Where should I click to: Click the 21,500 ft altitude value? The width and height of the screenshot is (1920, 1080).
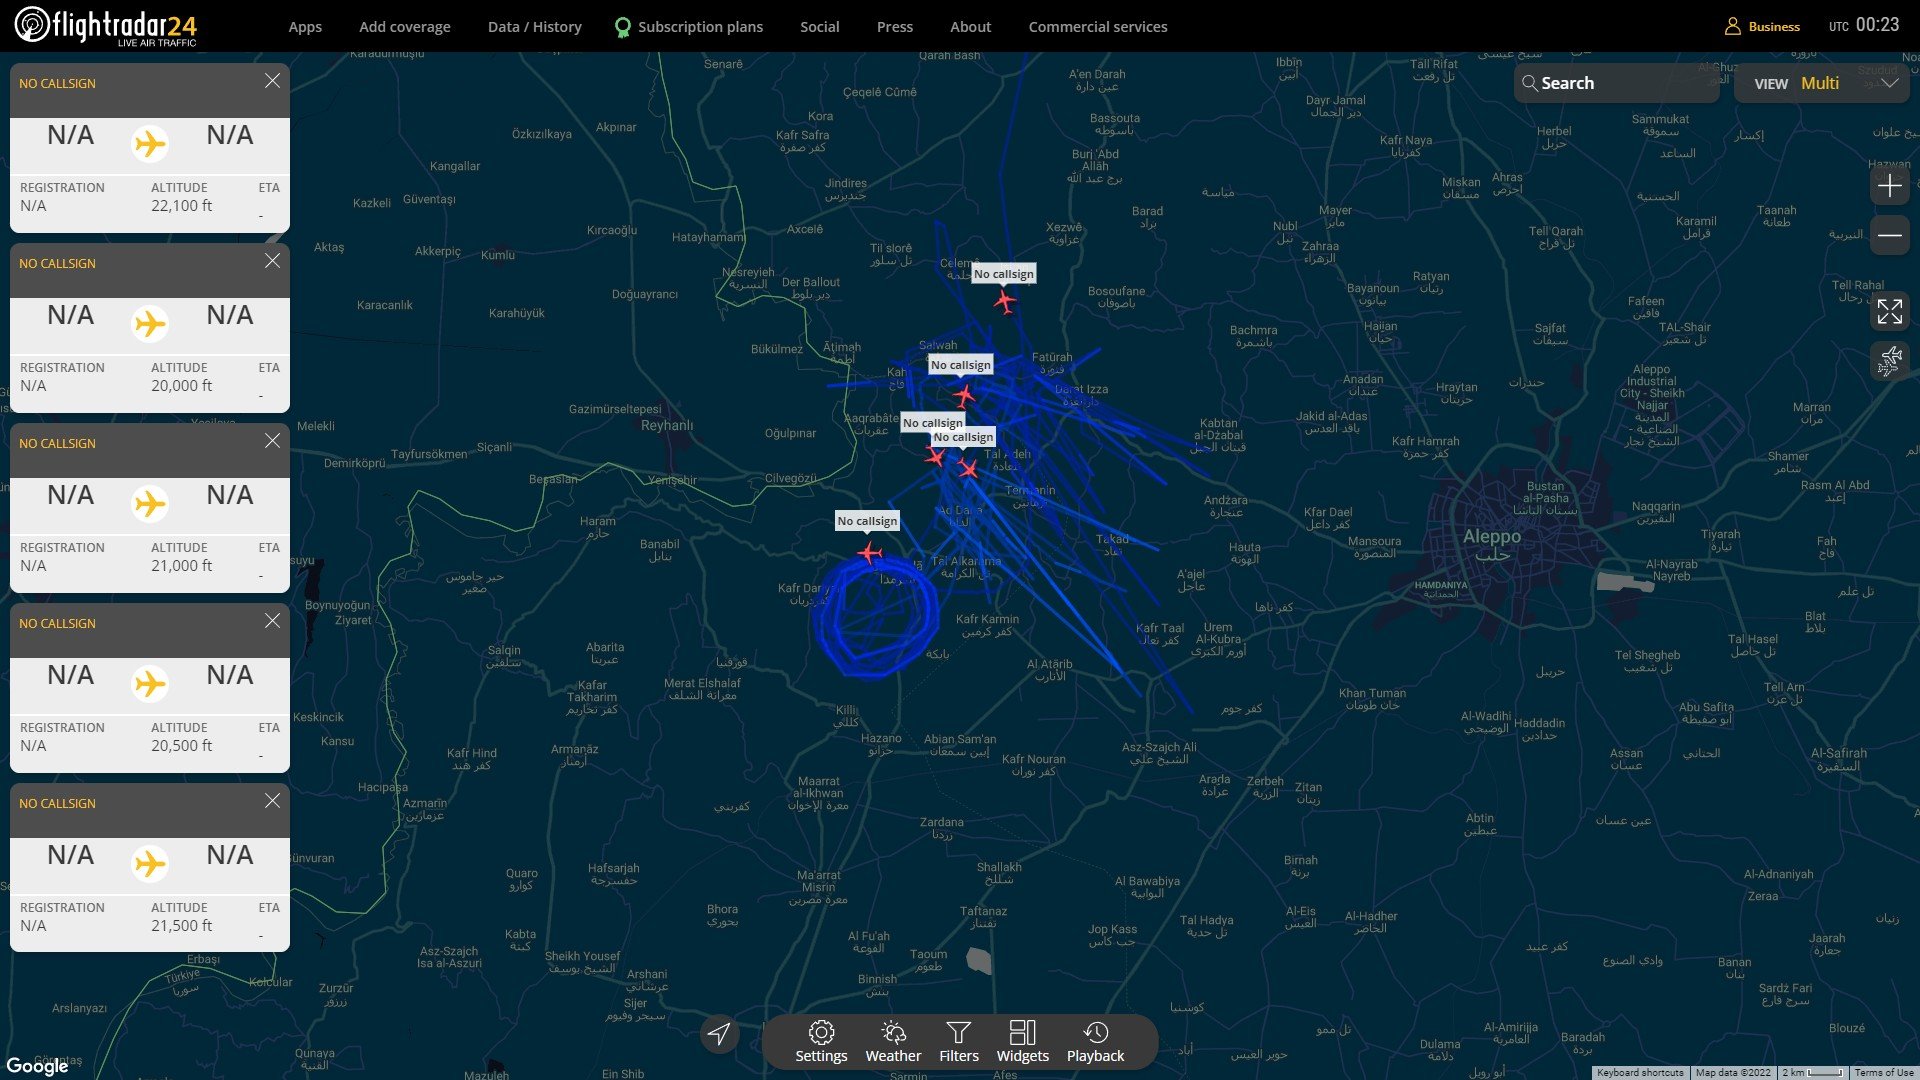tap(182, 926)
